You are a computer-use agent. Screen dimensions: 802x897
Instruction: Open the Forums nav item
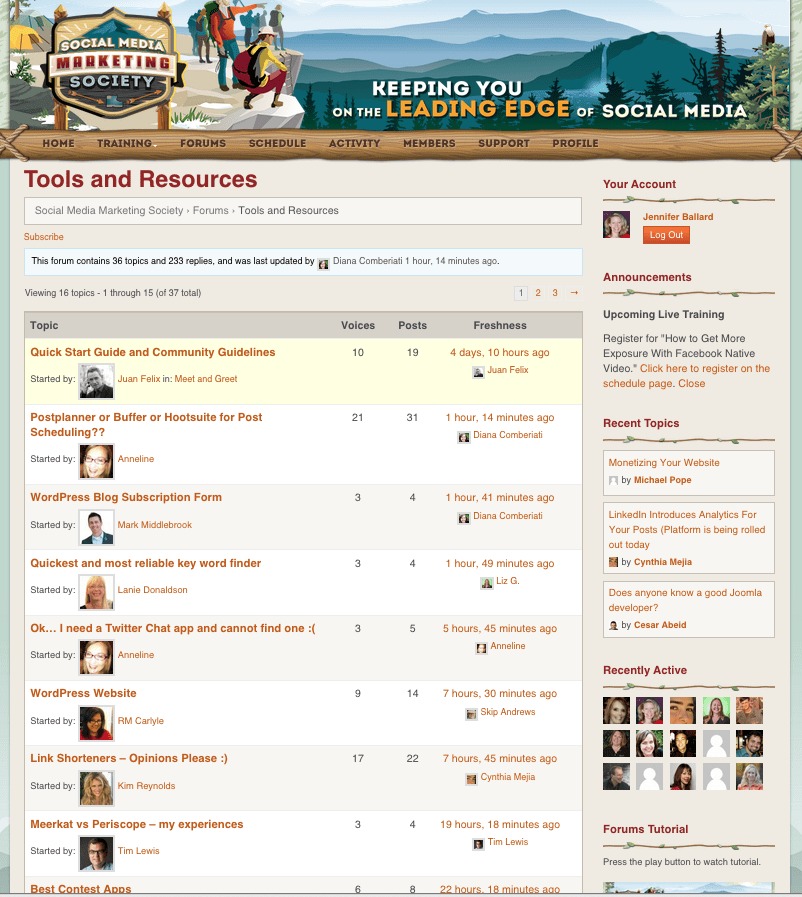pos(203,144)
